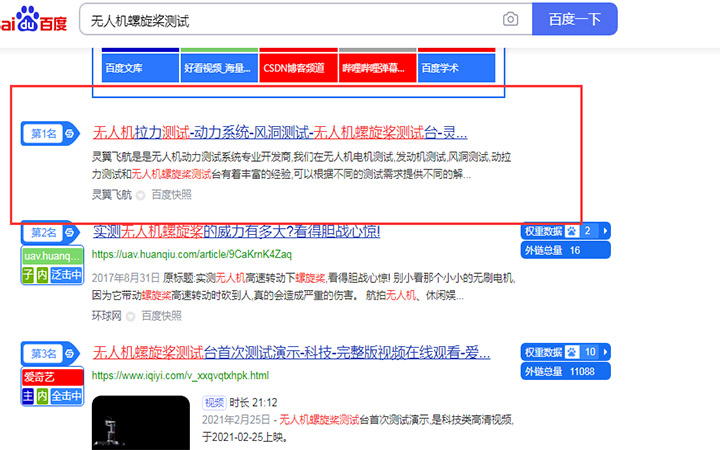
Task: Click the 子 tag under uav.huanqiu
Action: tap(28, 275)
